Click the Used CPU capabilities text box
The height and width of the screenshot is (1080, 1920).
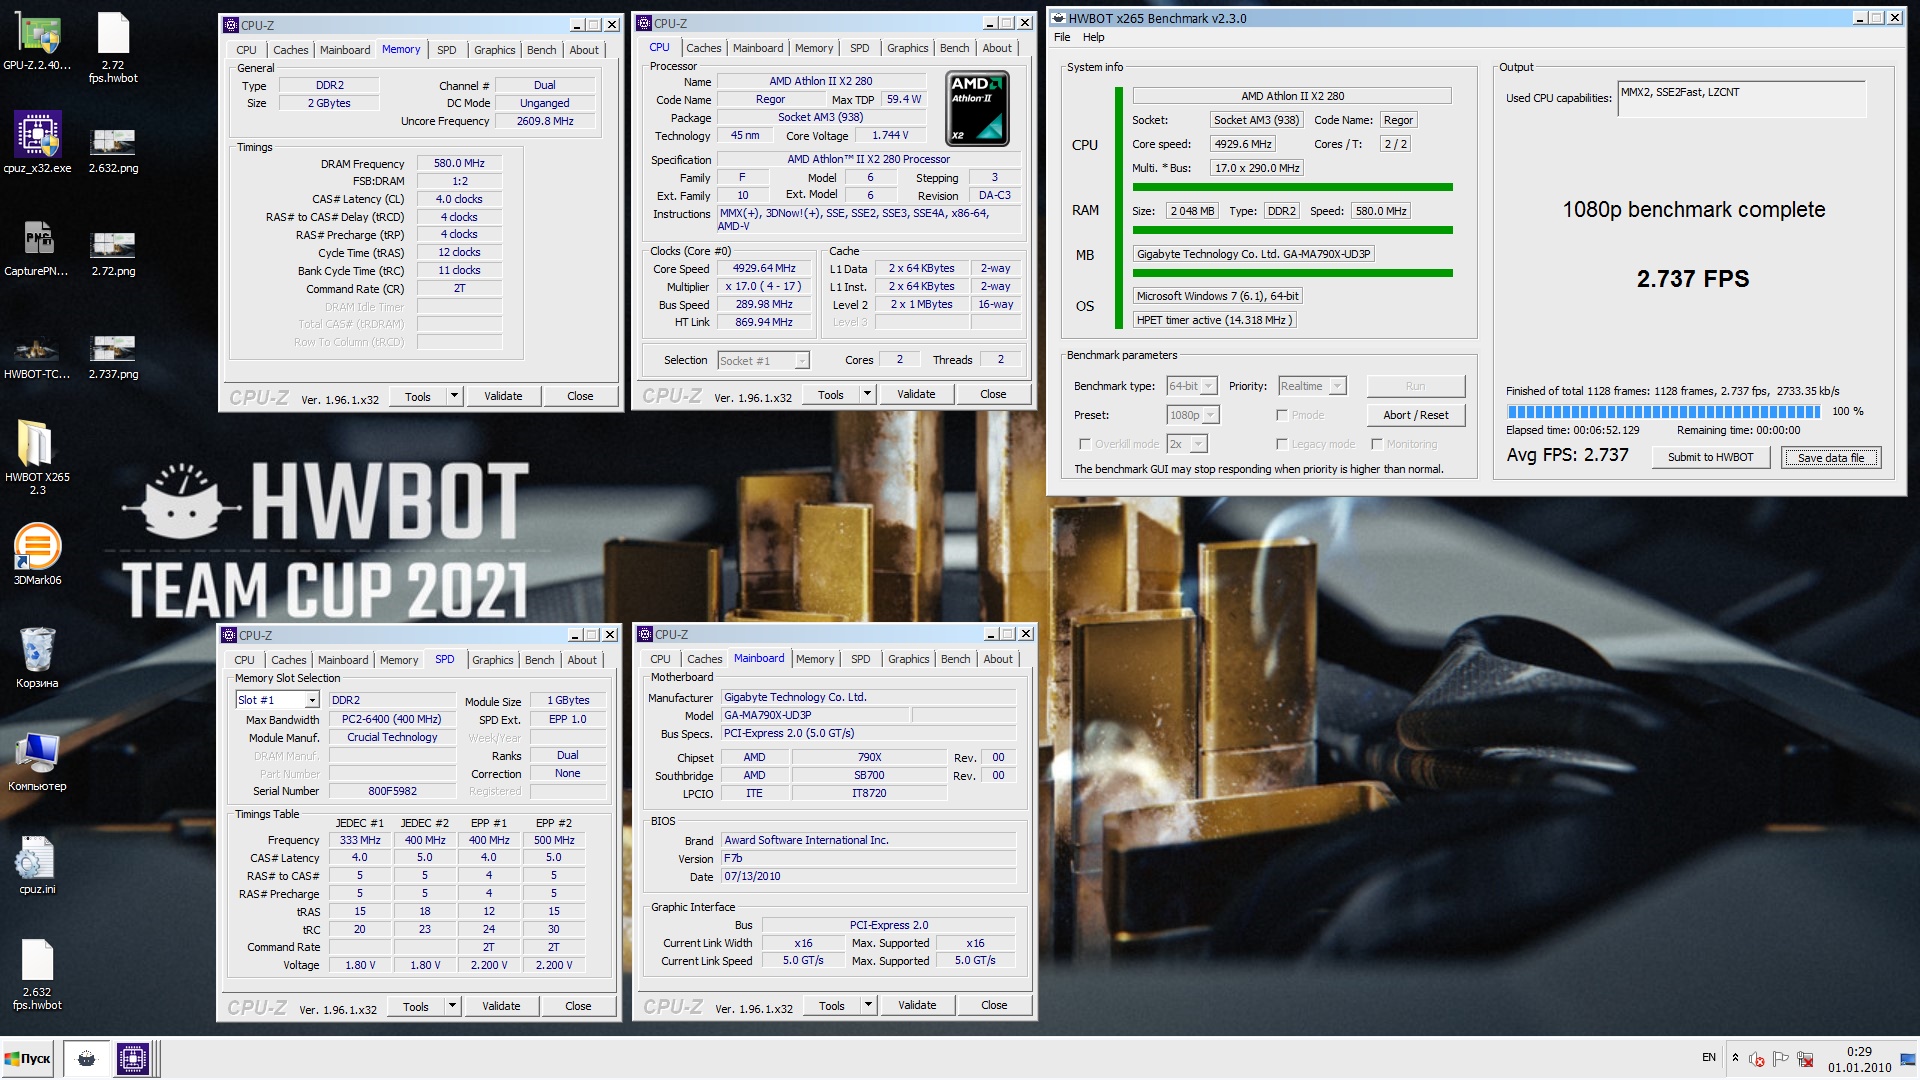click(x=1741, y=99)
